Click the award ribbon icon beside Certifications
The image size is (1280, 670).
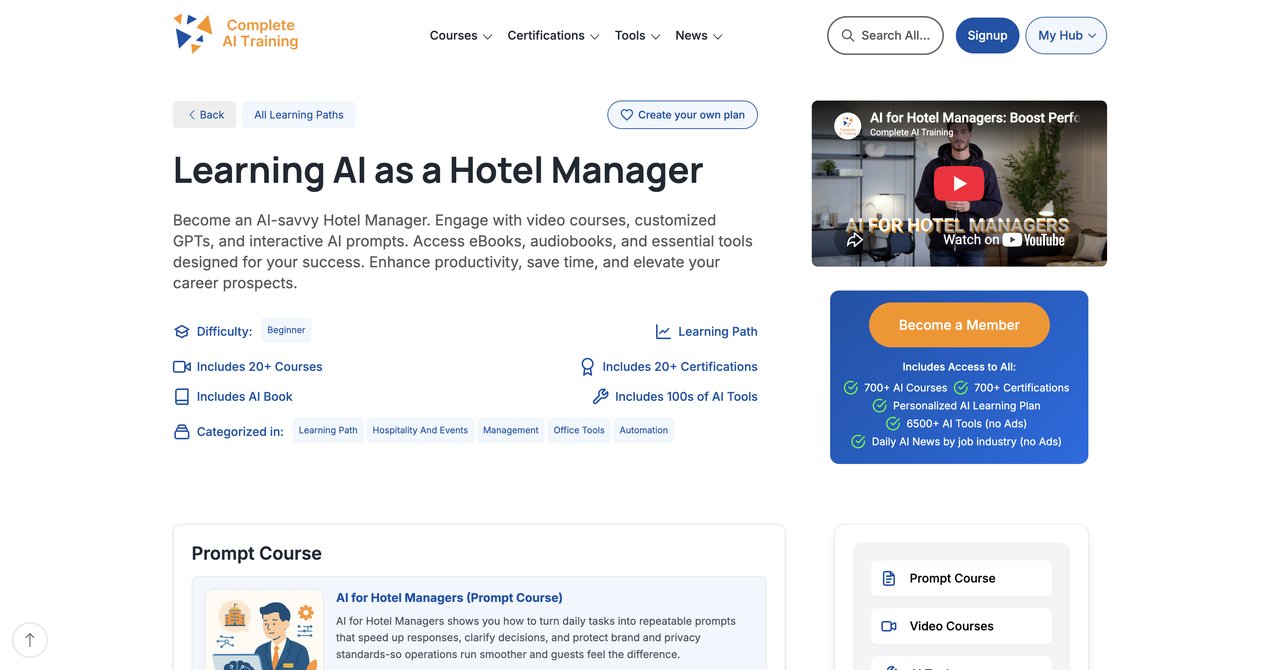click(588, 367)
